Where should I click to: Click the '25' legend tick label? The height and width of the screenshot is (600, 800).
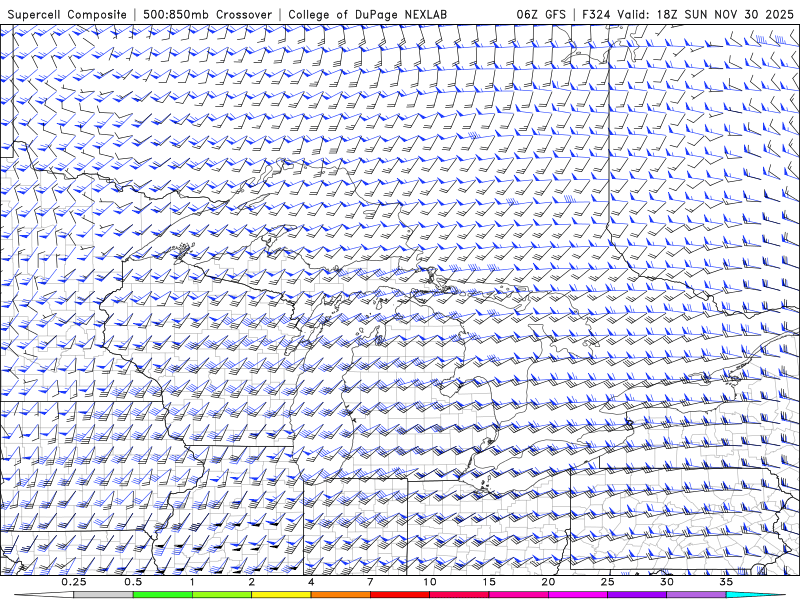coord(607,582)
